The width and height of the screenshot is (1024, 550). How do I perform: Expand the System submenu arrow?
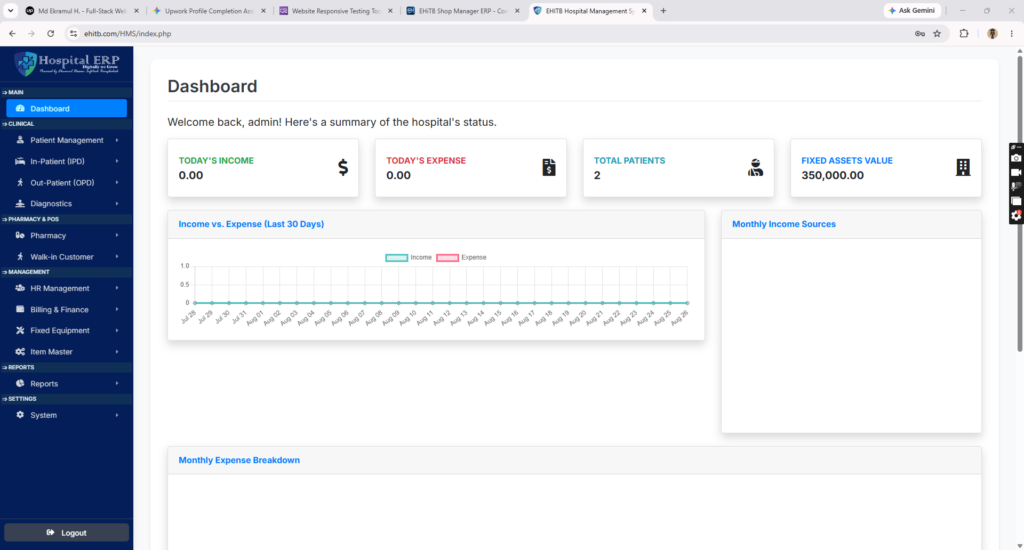pos(117,415)
